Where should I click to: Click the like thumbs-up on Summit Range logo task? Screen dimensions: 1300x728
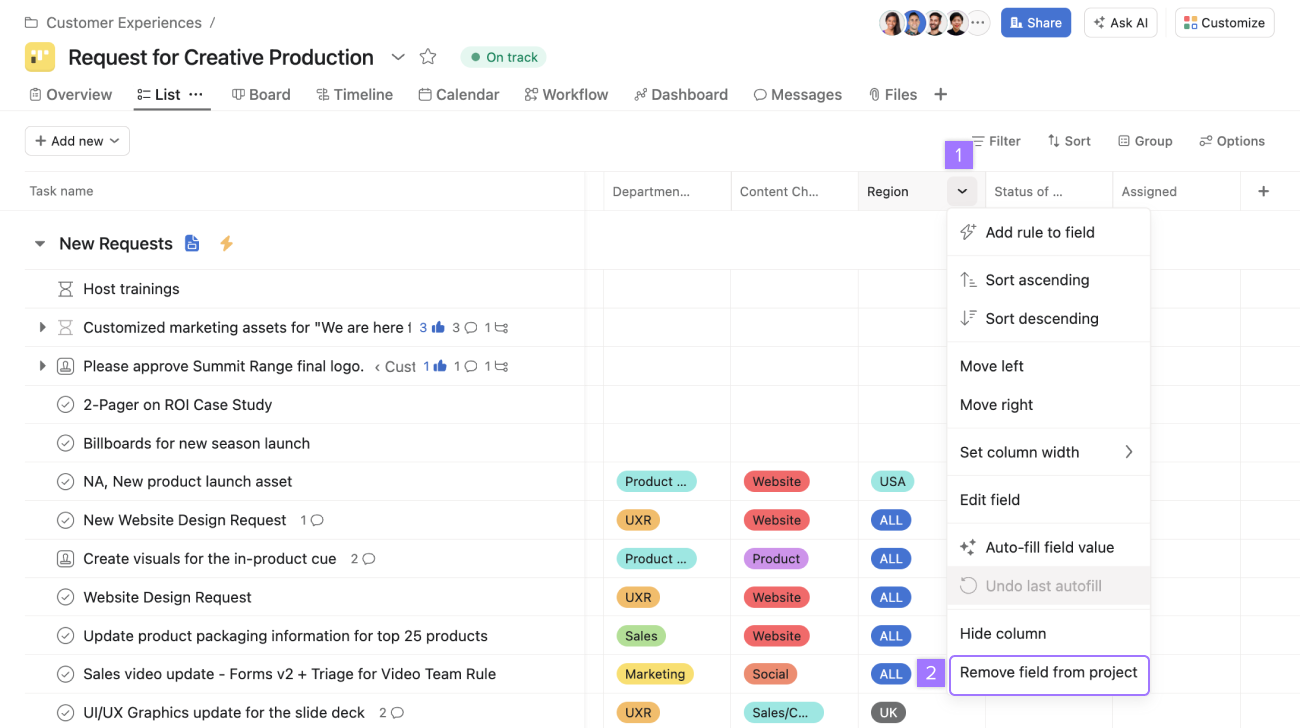pos(438,366)
